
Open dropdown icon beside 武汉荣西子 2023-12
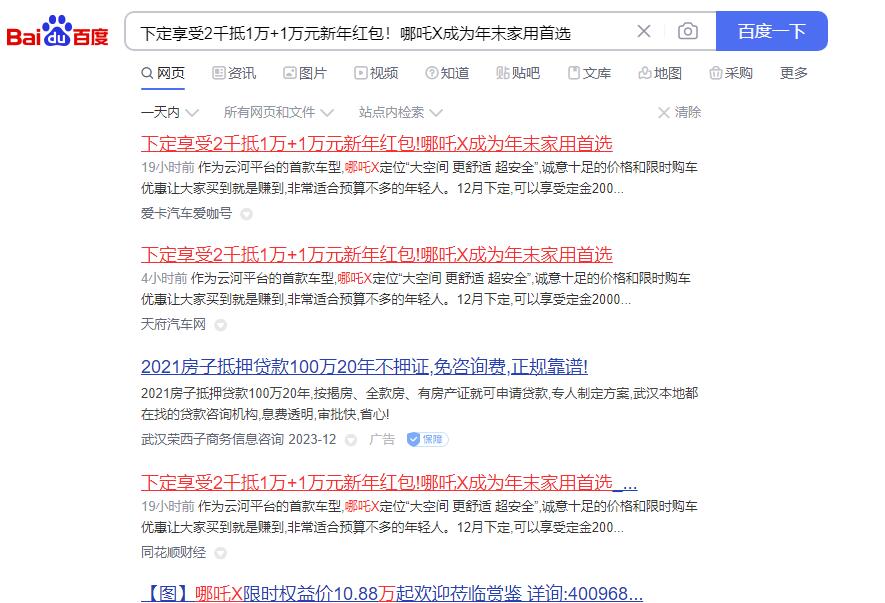click(x=351, y=440)
